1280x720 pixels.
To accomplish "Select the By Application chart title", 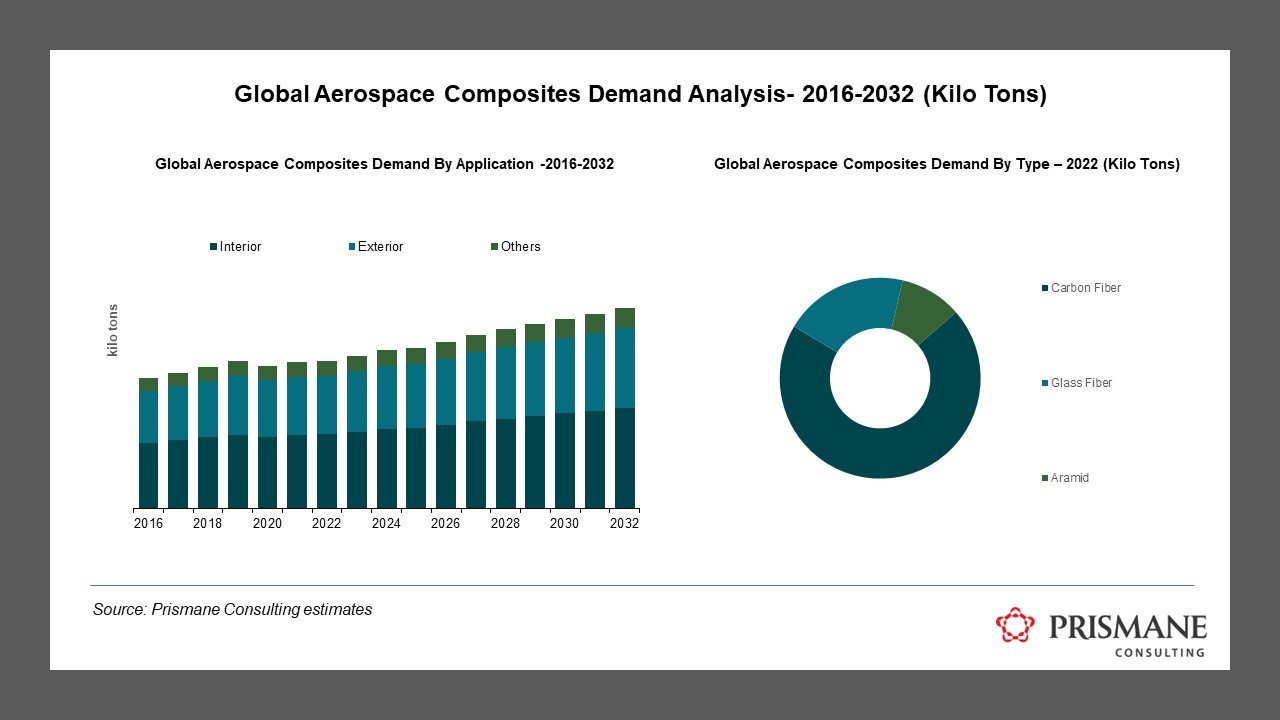I will point(385,164).
